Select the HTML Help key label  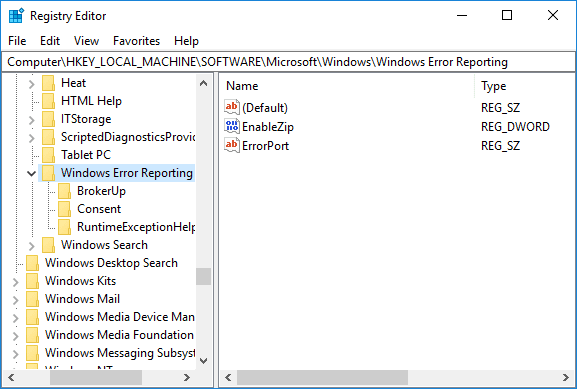[x=91, y=101]
